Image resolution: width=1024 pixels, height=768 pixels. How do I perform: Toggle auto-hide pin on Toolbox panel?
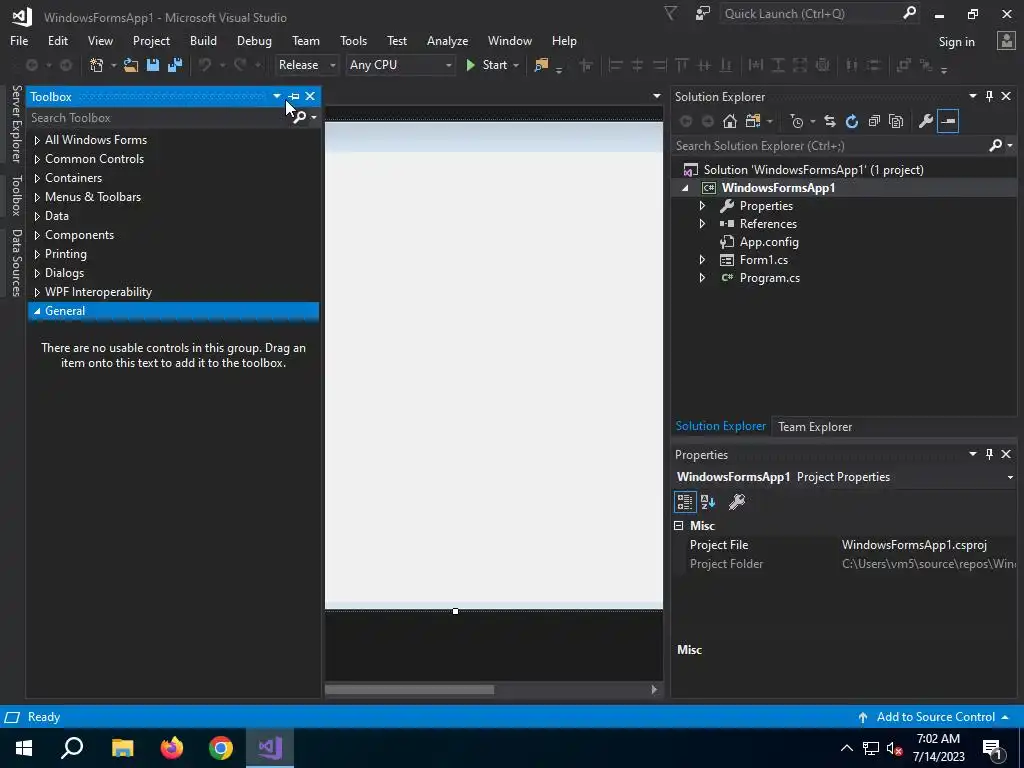click(294, 96)
